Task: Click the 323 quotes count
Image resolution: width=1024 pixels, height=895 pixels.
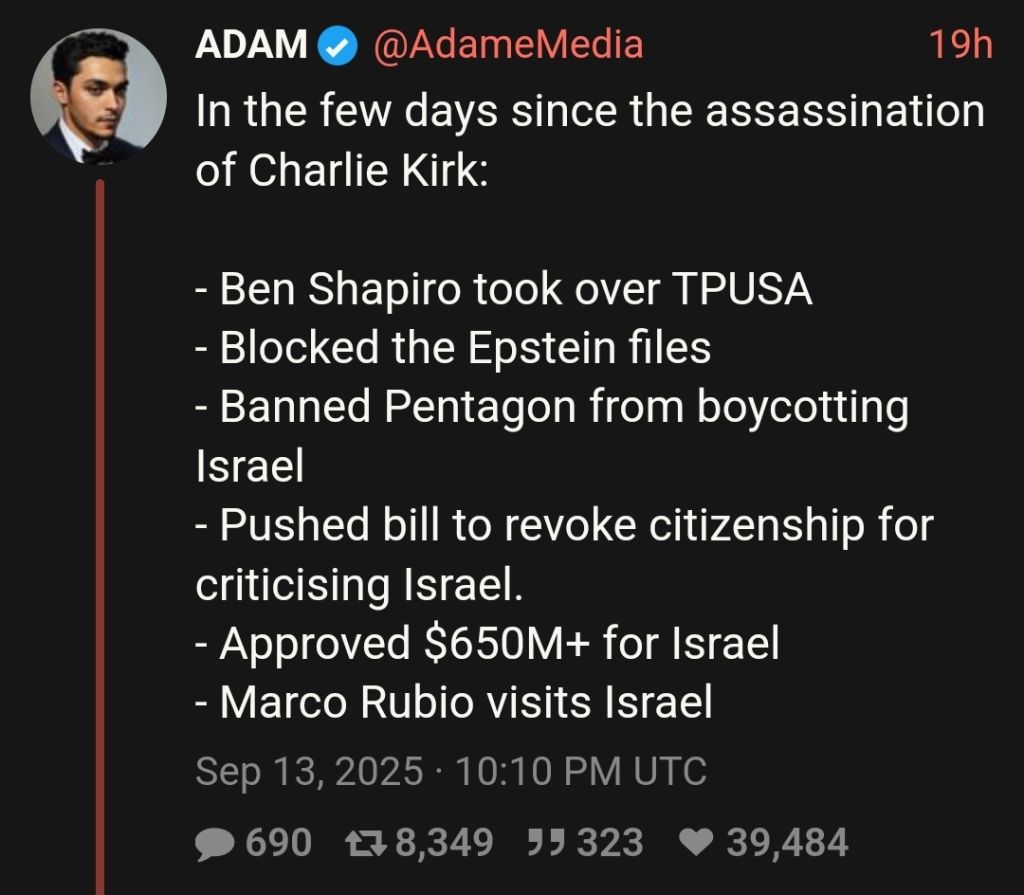Action: pos(610,842)
